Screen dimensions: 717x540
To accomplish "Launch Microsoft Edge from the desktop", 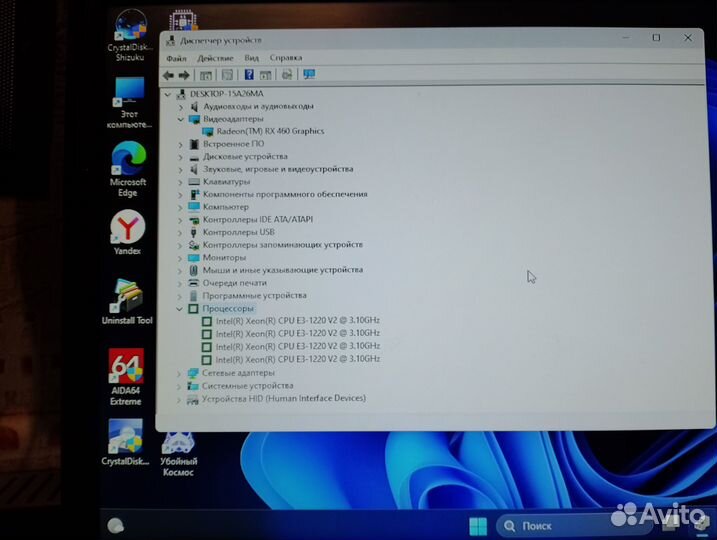I will coord(128,169).
